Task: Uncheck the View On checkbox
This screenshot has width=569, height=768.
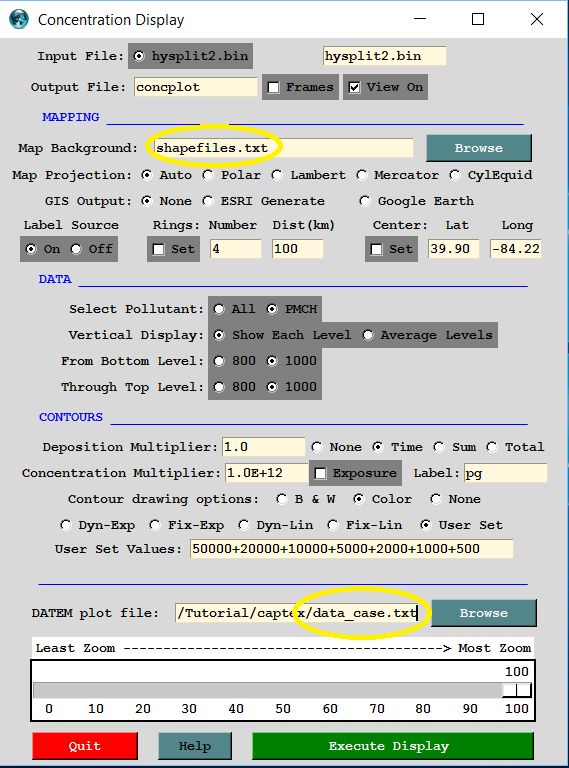Action: pyautogui.click(x=354, y=87)
